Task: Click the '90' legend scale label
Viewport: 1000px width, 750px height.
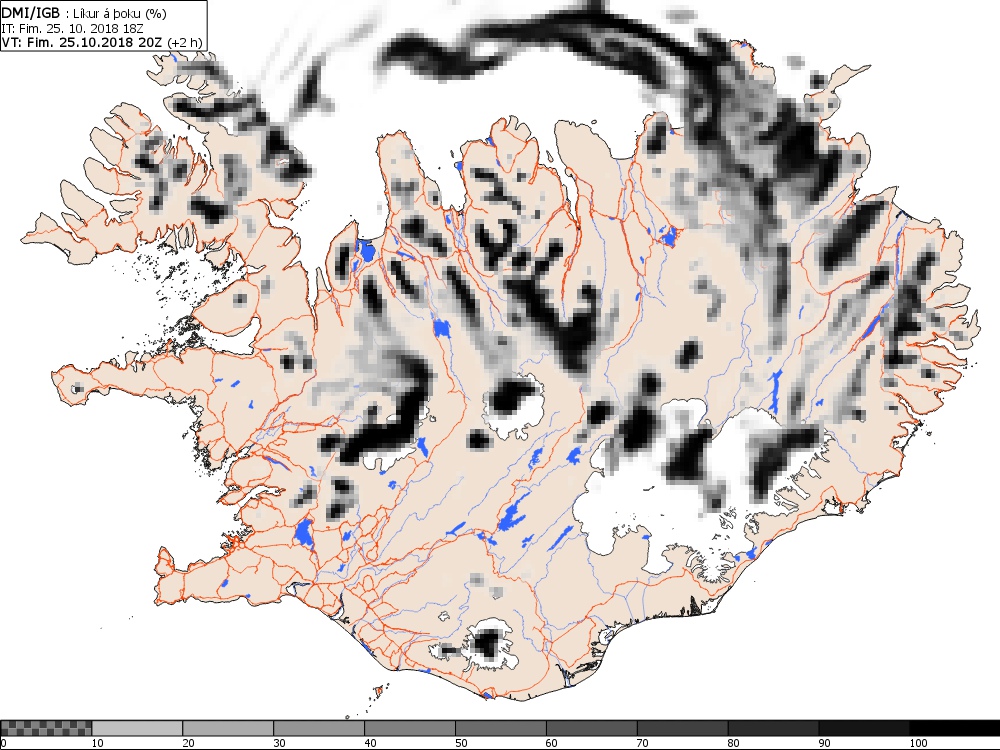Action: click(x=824, y=743)
